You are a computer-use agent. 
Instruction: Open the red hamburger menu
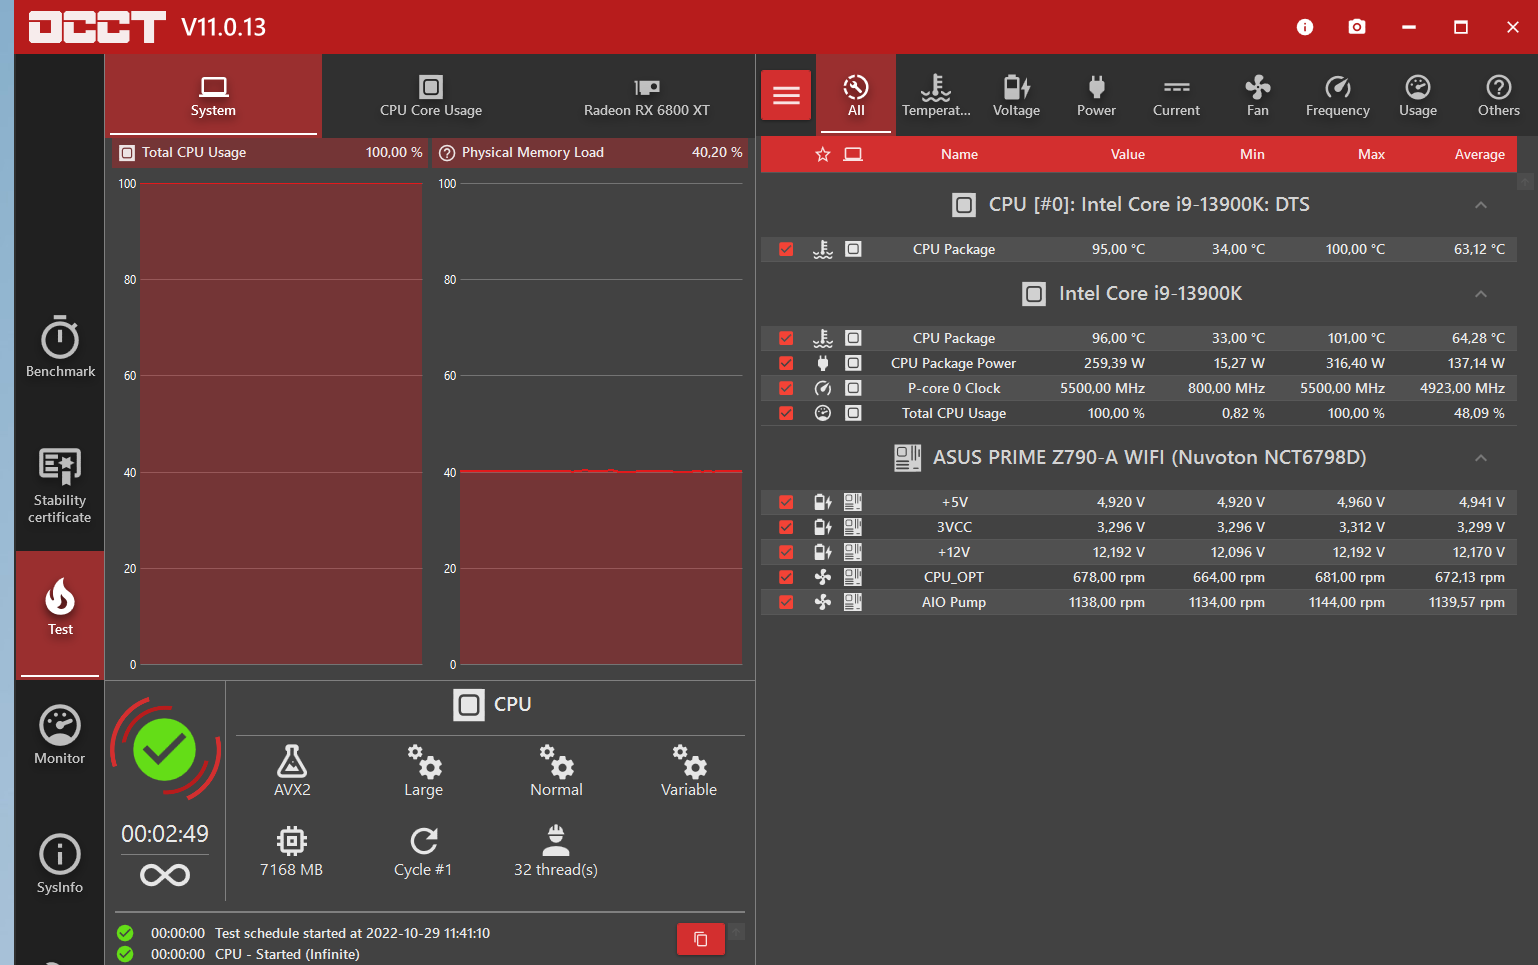[786, 95]
